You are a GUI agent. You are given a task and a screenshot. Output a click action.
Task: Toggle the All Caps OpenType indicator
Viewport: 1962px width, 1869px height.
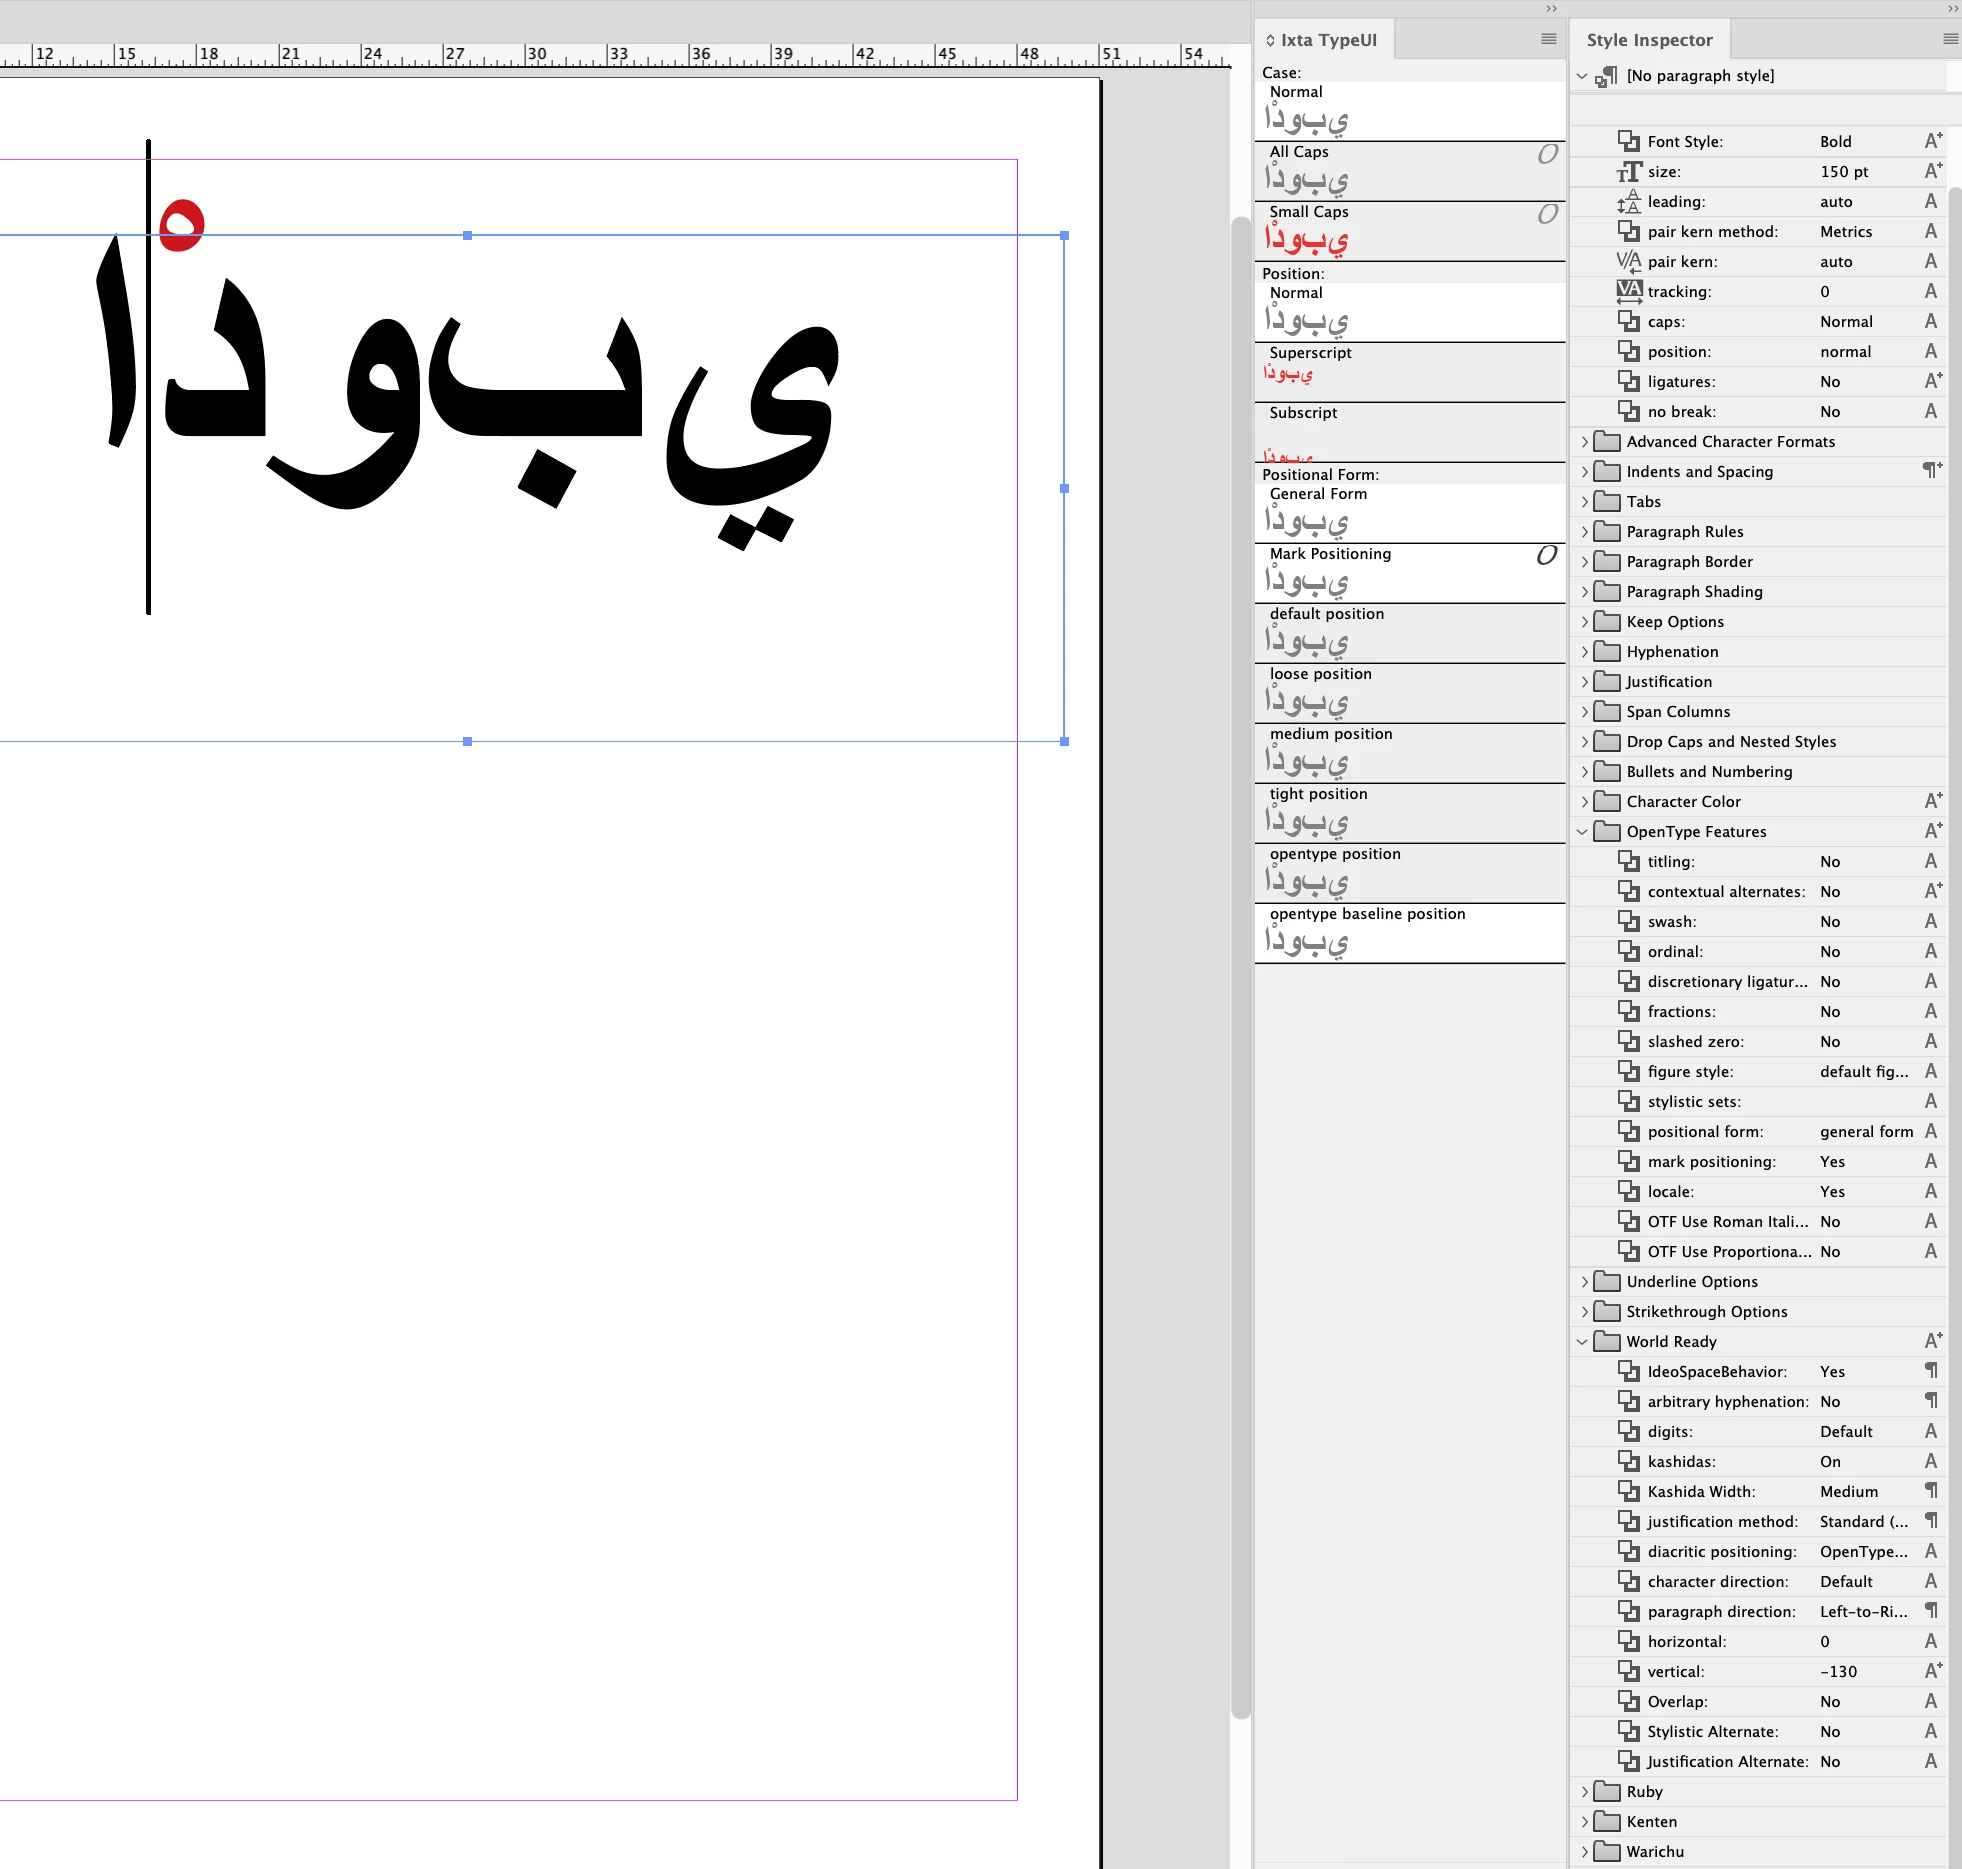pos(1547,154)
